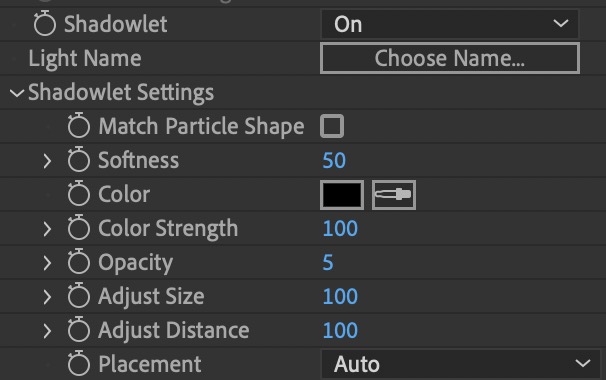Expand the Opacity property arrow

coord(47,262)
